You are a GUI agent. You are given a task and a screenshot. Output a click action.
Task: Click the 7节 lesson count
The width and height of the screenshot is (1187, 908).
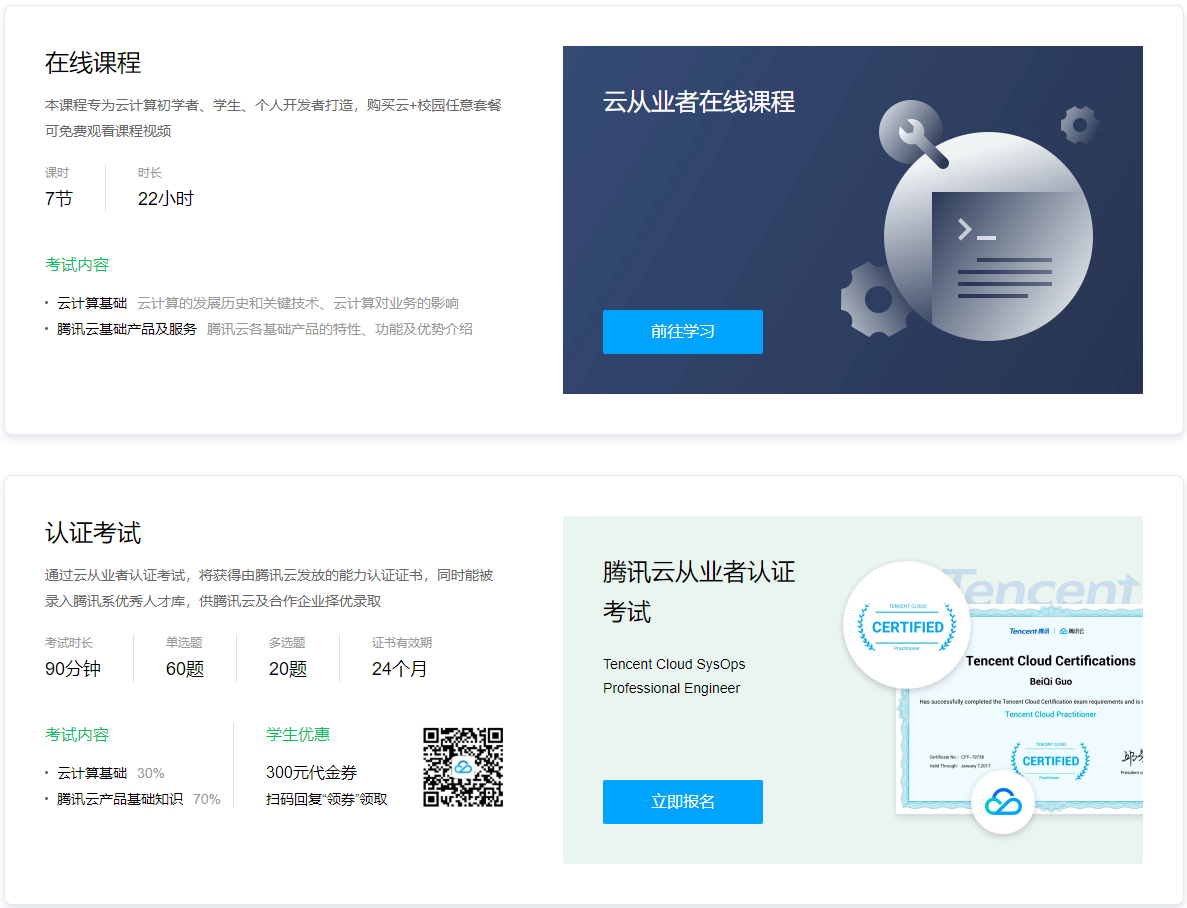59,198
